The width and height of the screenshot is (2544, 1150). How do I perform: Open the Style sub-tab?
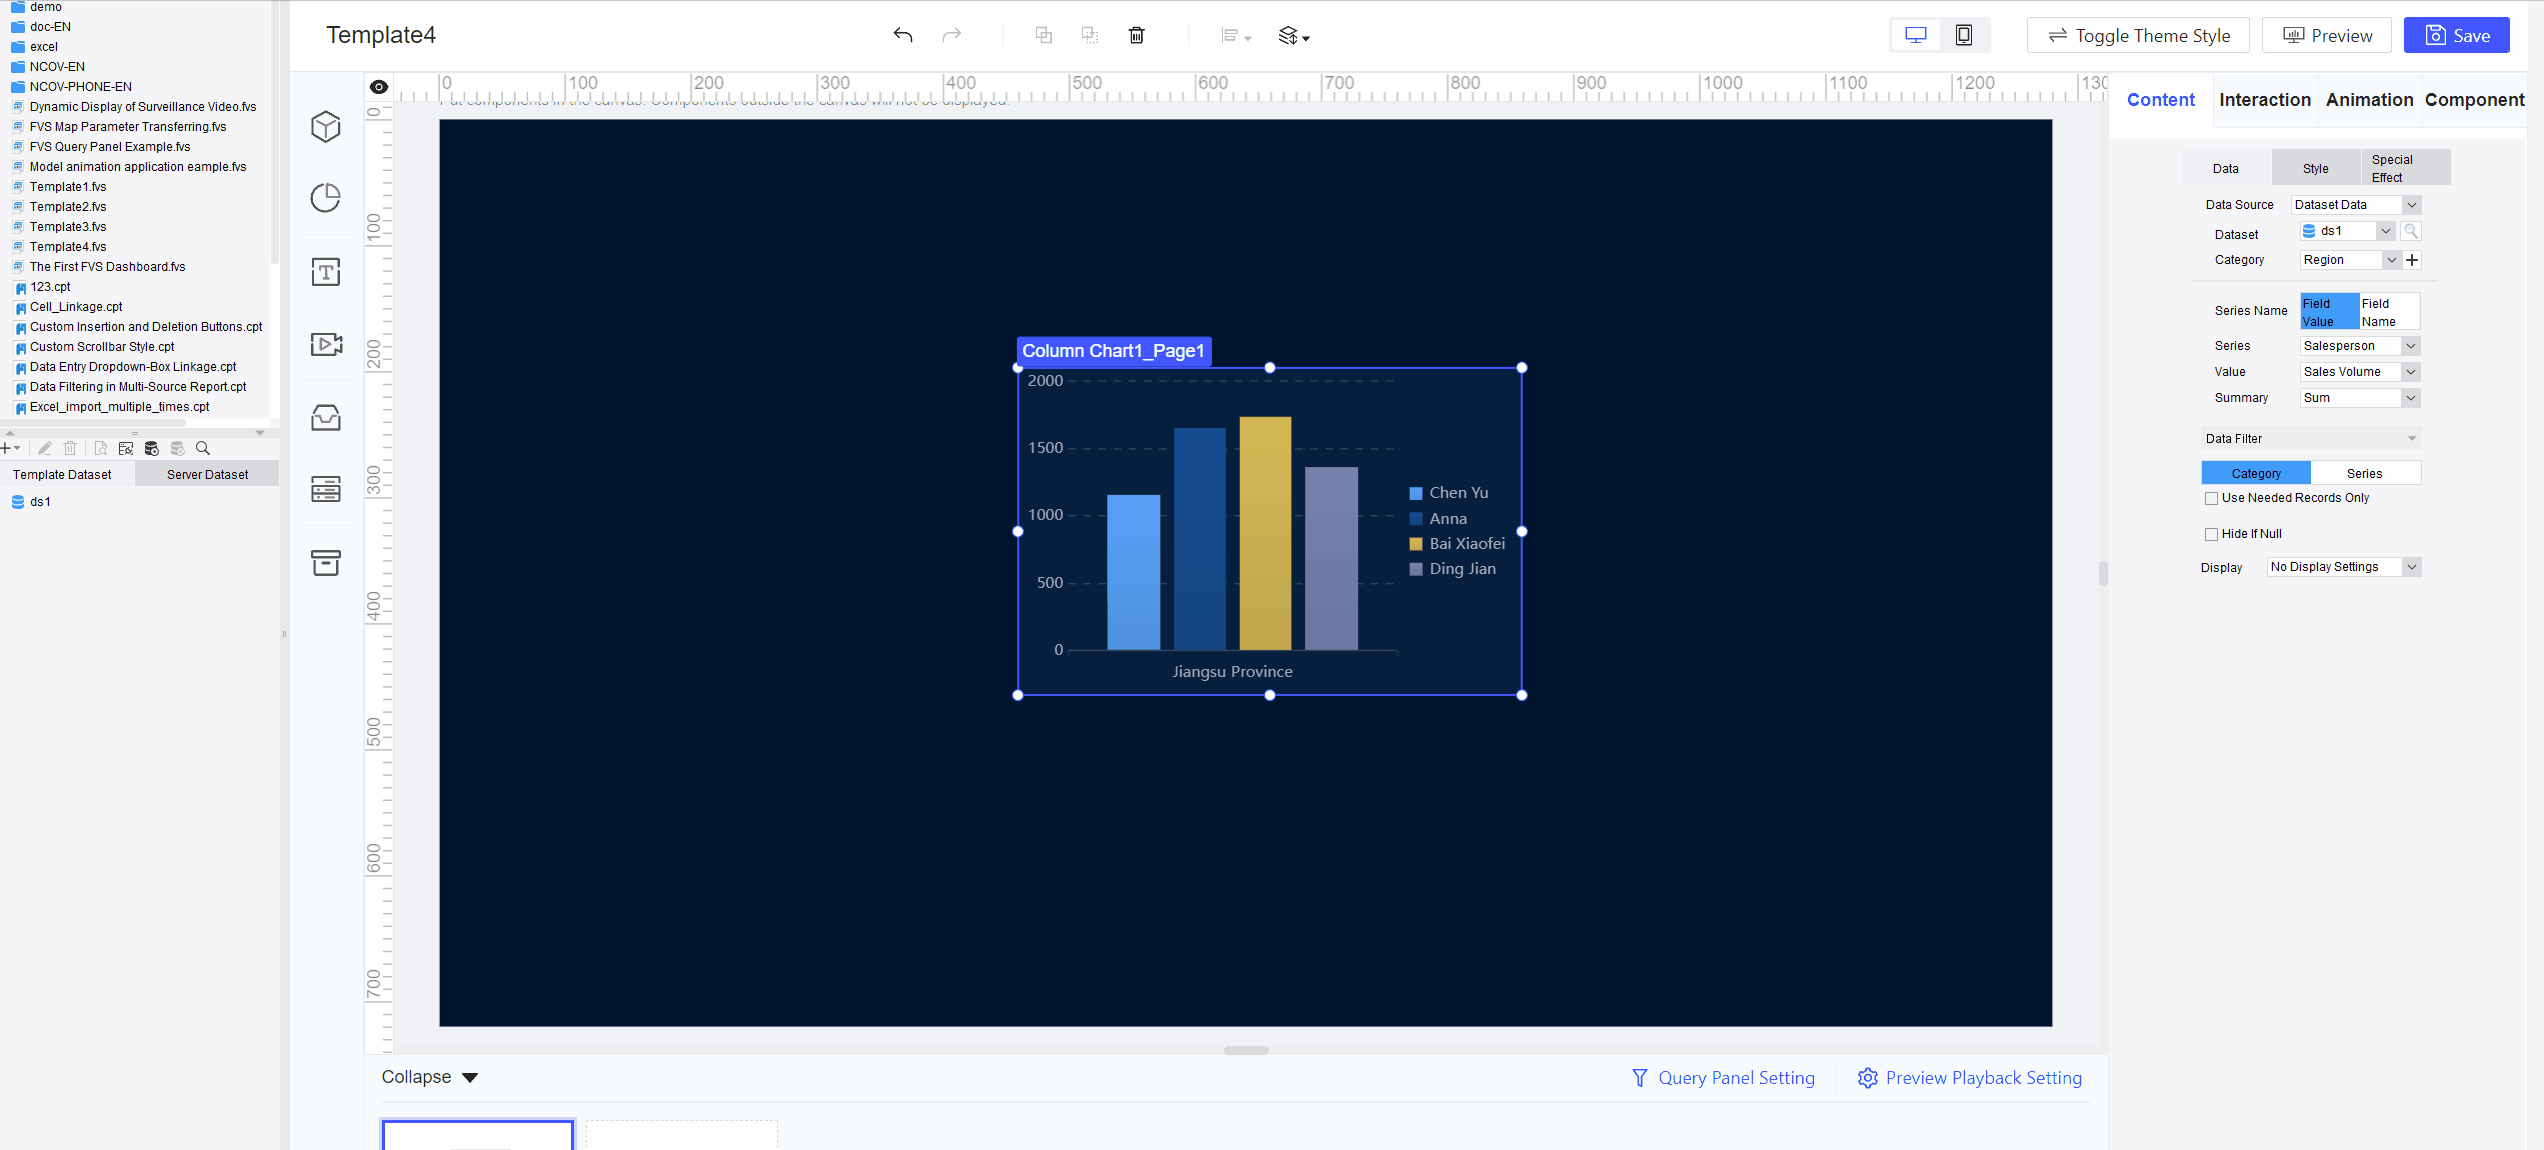click(x=2316, y=169)
